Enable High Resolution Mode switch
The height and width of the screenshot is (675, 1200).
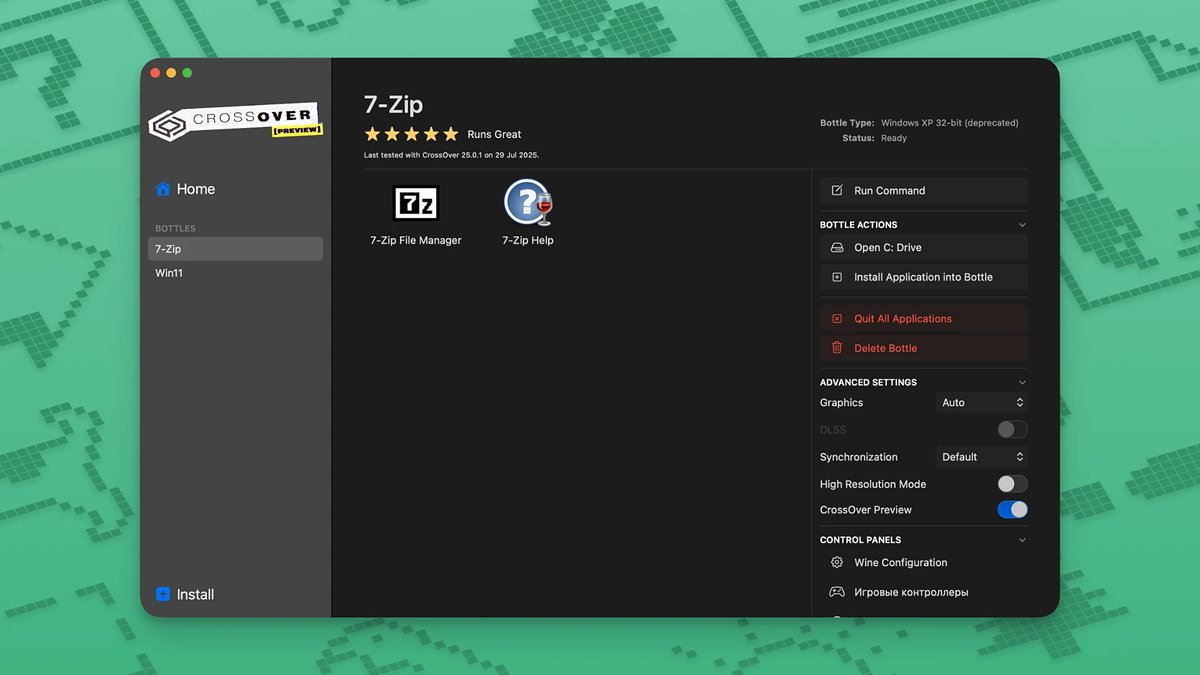[1012, 484]
